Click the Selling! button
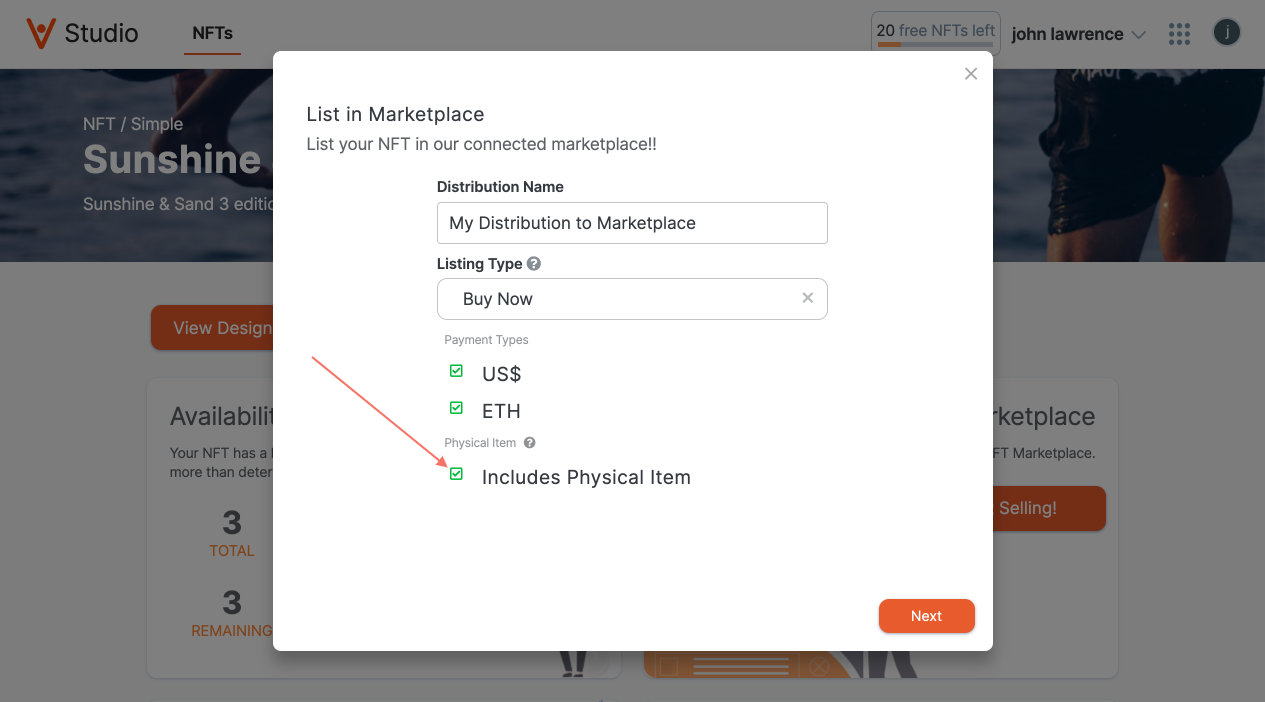1265x702 pixels. (1049, 508)
